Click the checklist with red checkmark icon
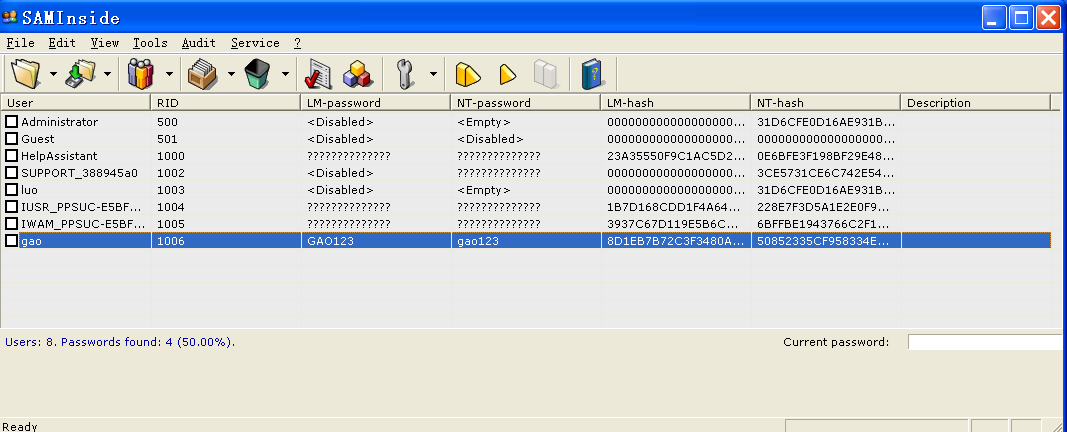1067x432 pixels. coord(317,73)
